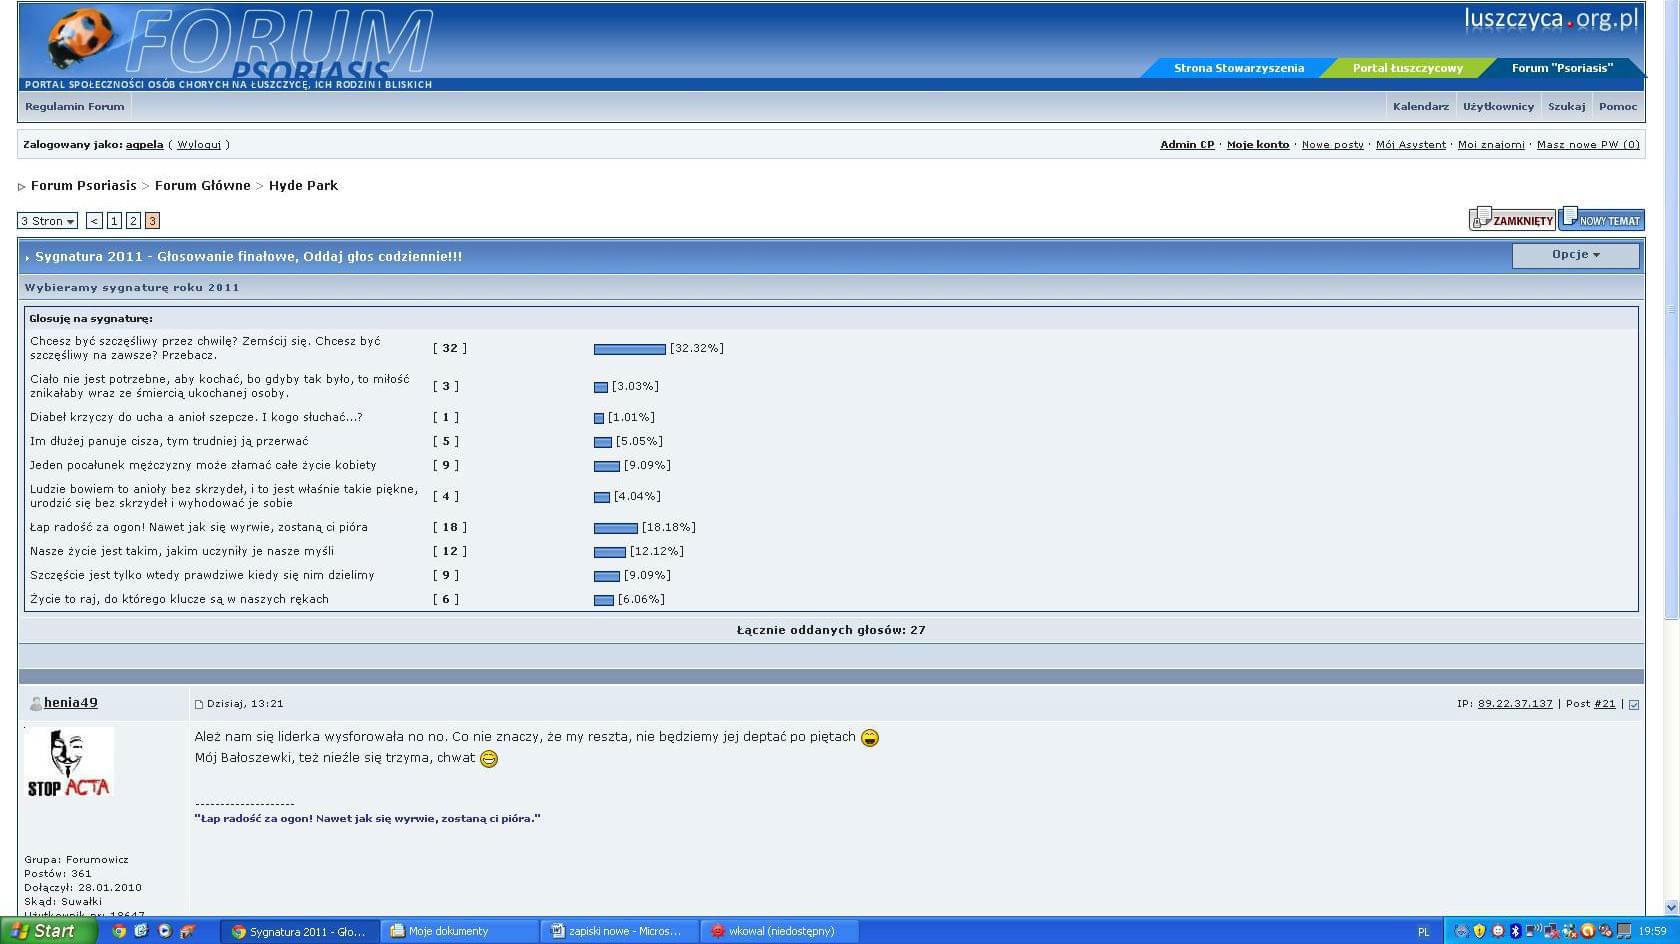Switch to Strona Stowarzyszenia tab
The image size is (1680, 944).
[1238, 68]
